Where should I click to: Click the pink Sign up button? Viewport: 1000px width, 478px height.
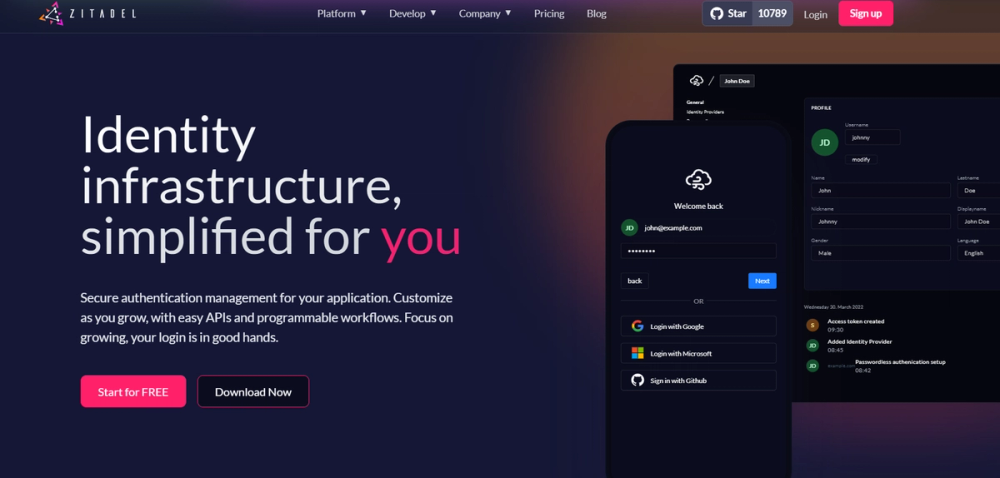(865, 13)
